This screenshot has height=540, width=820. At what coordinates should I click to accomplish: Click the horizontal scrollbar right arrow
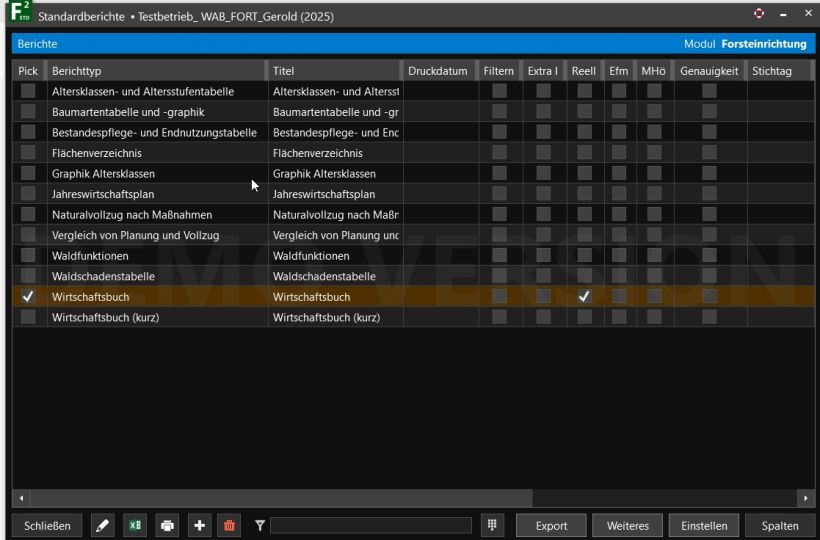click(806, 497)
